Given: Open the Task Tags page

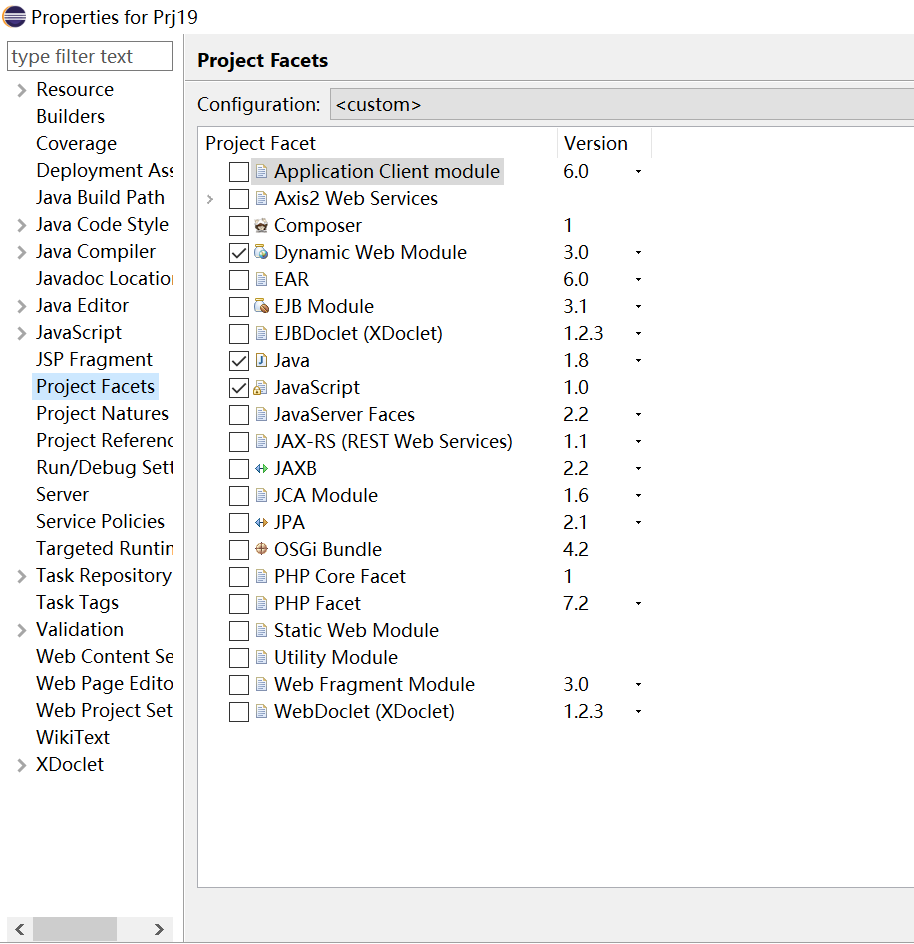Looking at the screenshot, I should pyautogui.click(x=78, y=603).
